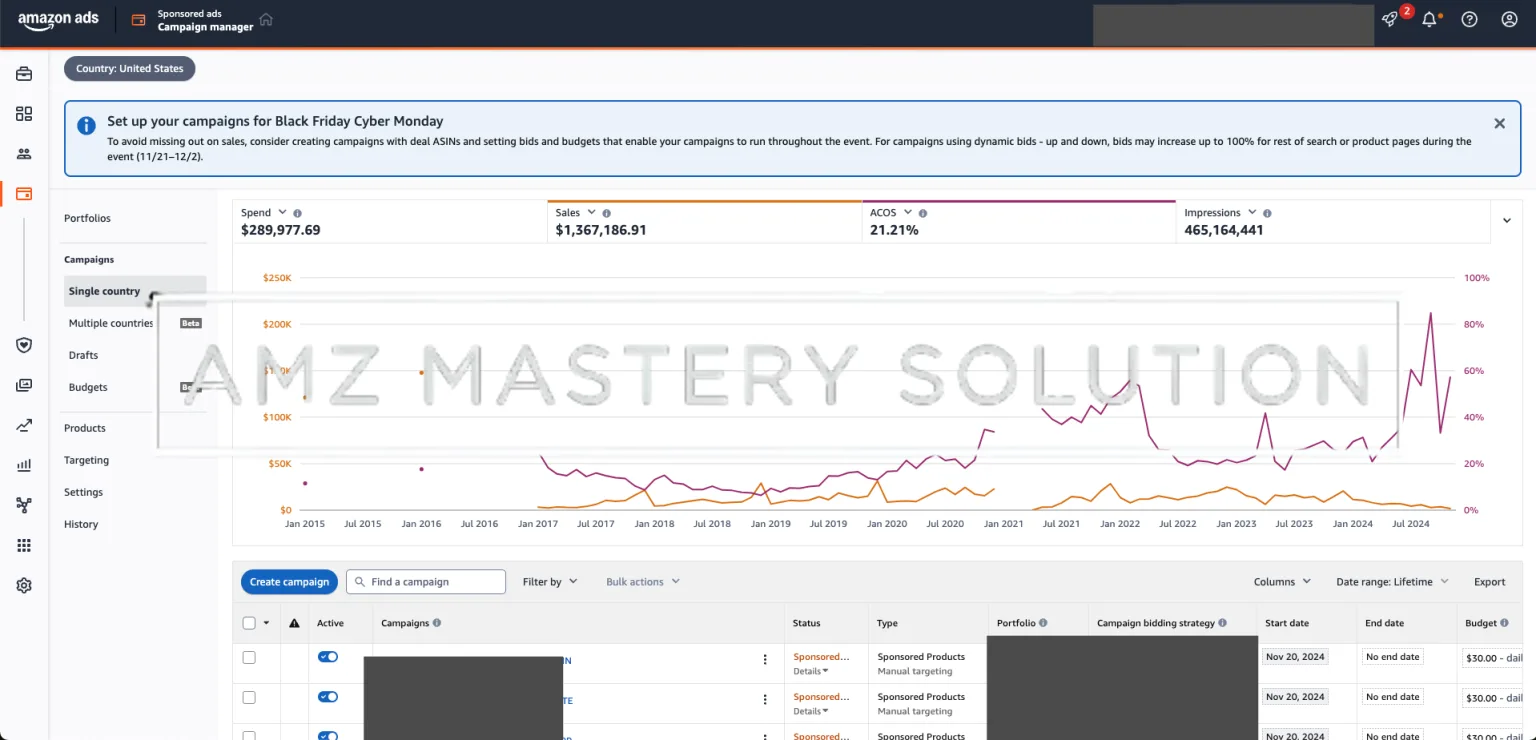Click the Start date column header
The height and width of the screenshot is (740, 1536).
tap(1286, 623)
